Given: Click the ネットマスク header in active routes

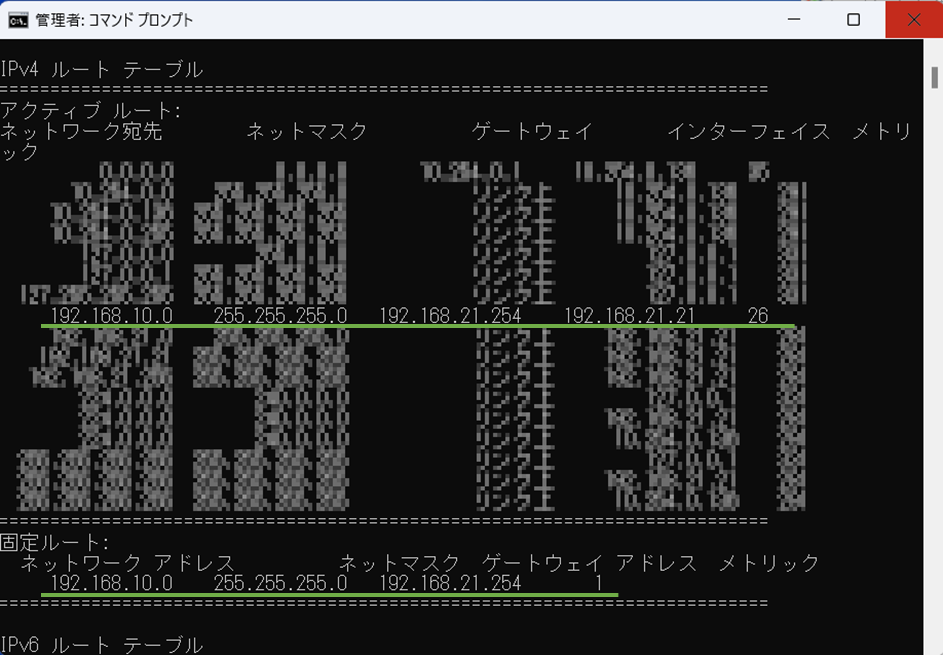Looking at the screenshot, I should tap(307, 131).
